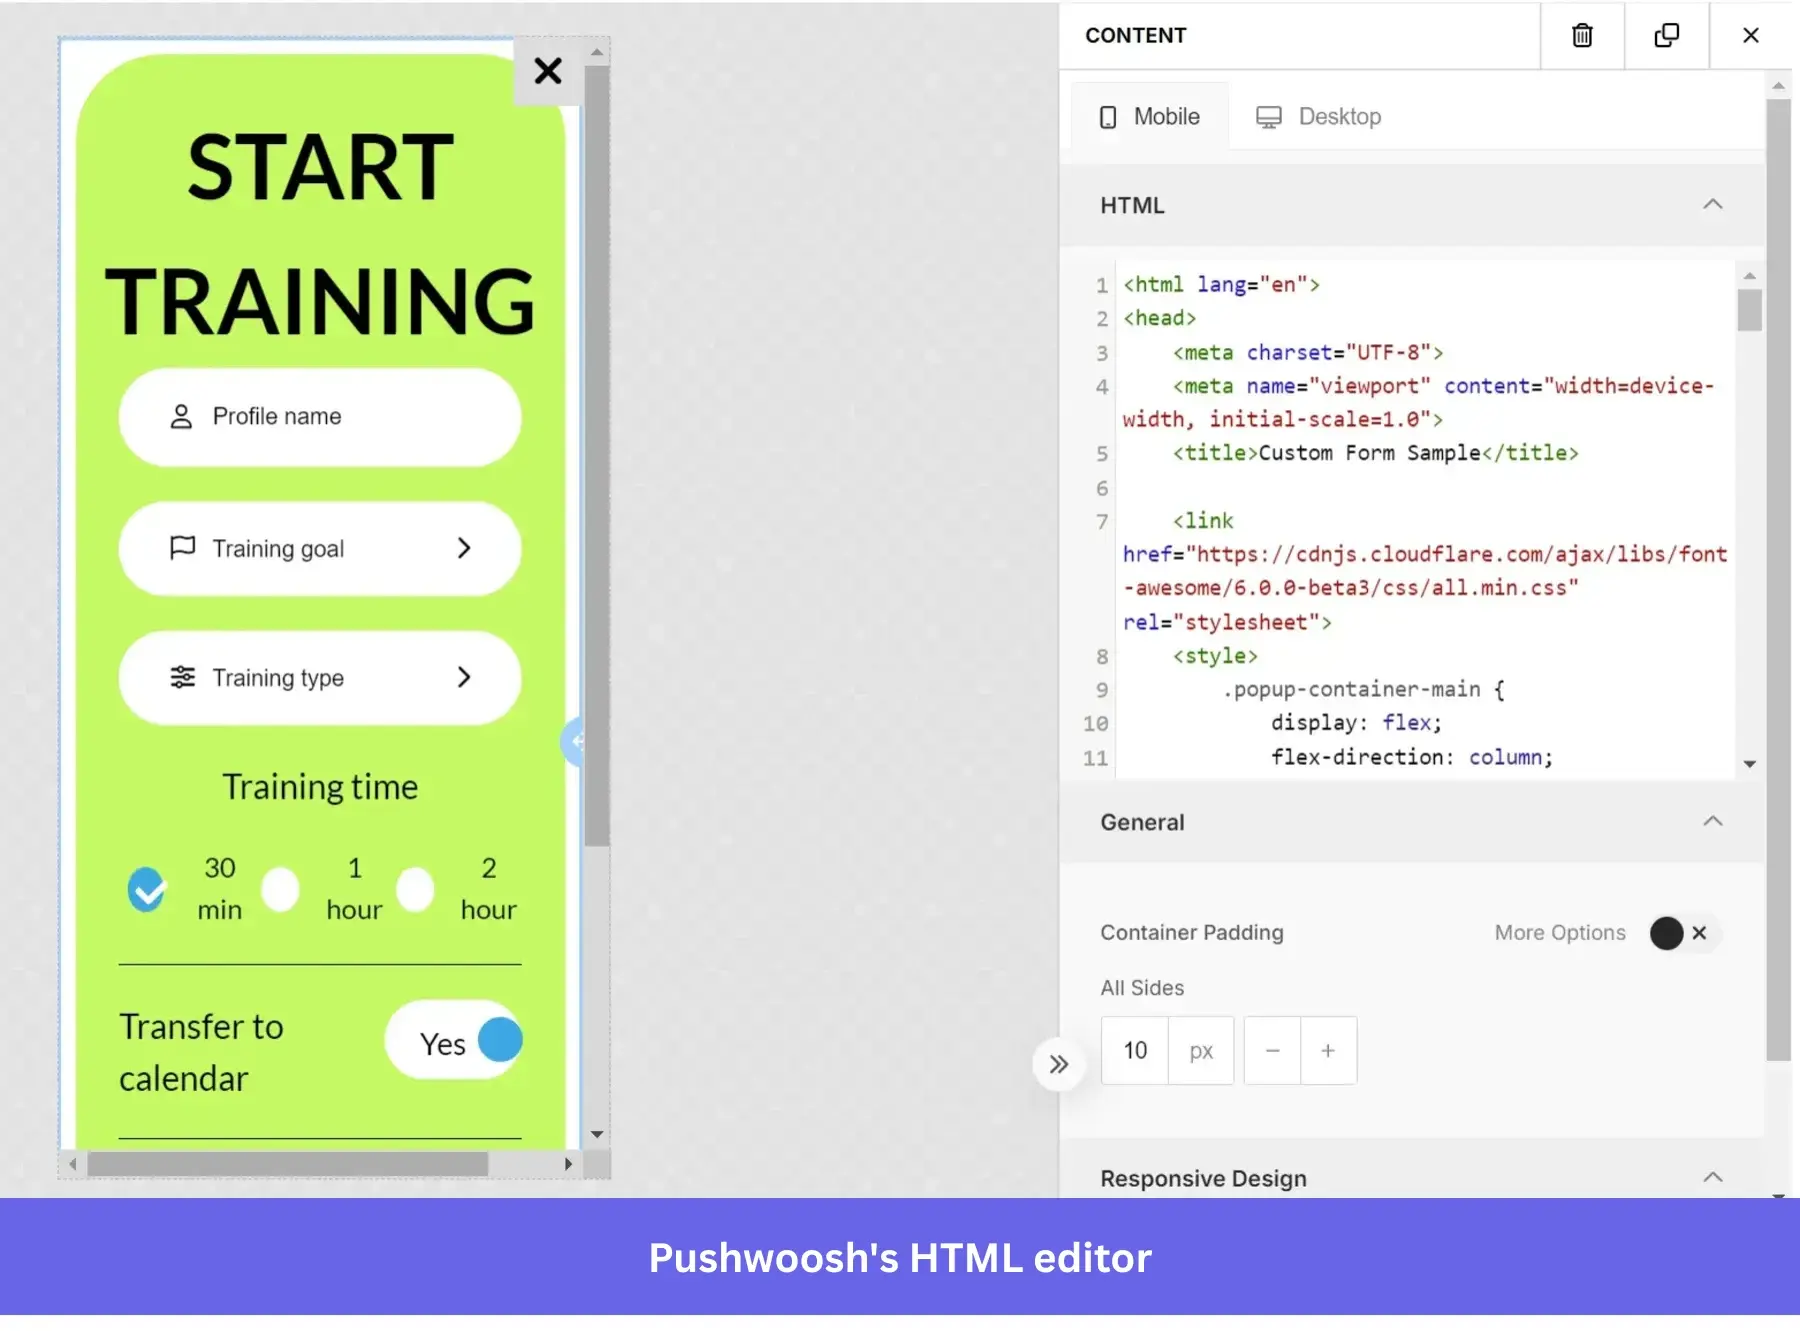Viewport: 1800px width, 1331px height.
Task: Click the flag icon beside Training goal
Action: (x=181, y=548)
